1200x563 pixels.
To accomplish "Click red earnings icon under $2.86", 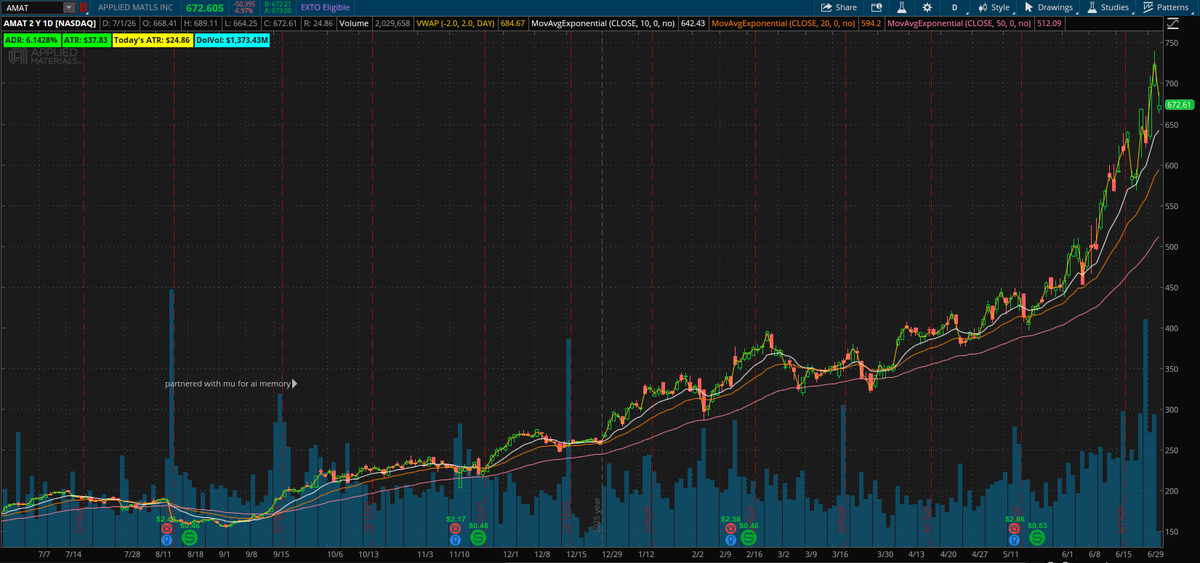I will [x=1014, y=529].
